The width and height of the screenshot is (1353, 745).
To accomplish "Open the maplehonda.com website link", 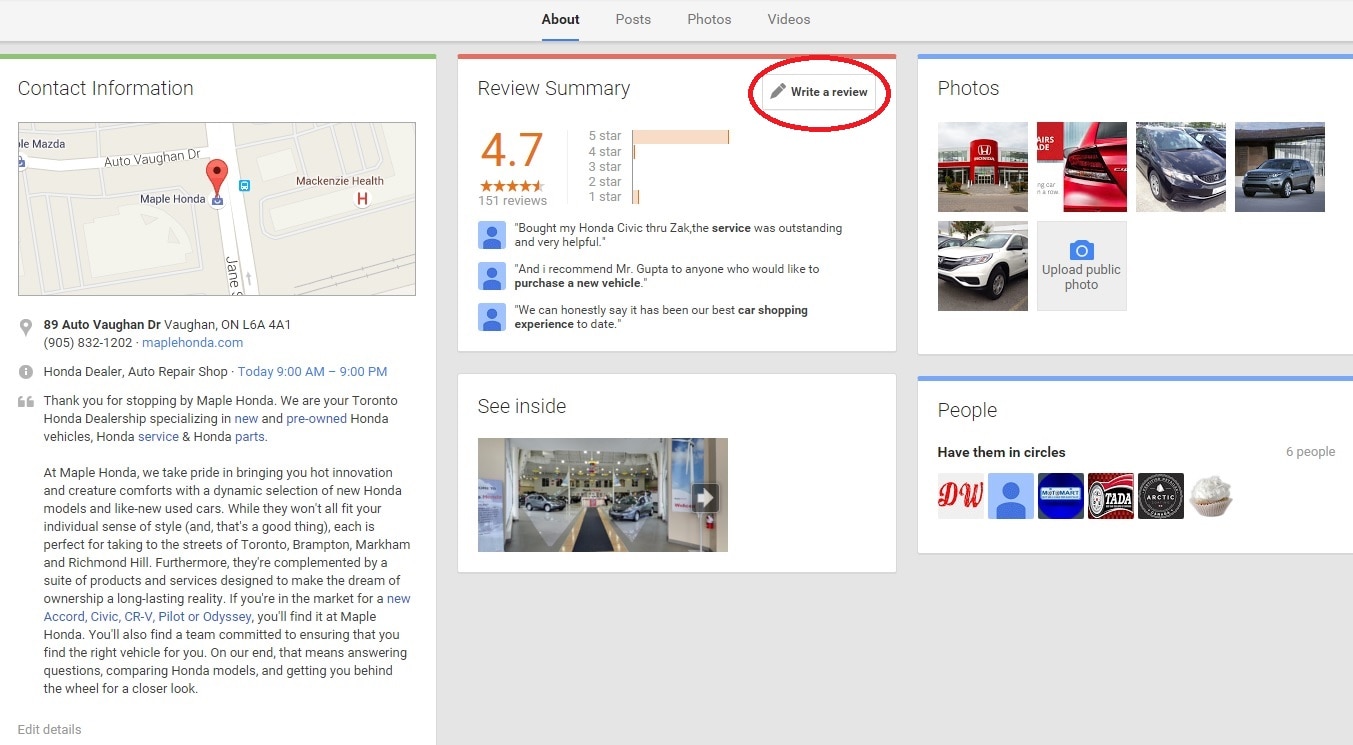I will pyautogui.click(x=192, y=342).
